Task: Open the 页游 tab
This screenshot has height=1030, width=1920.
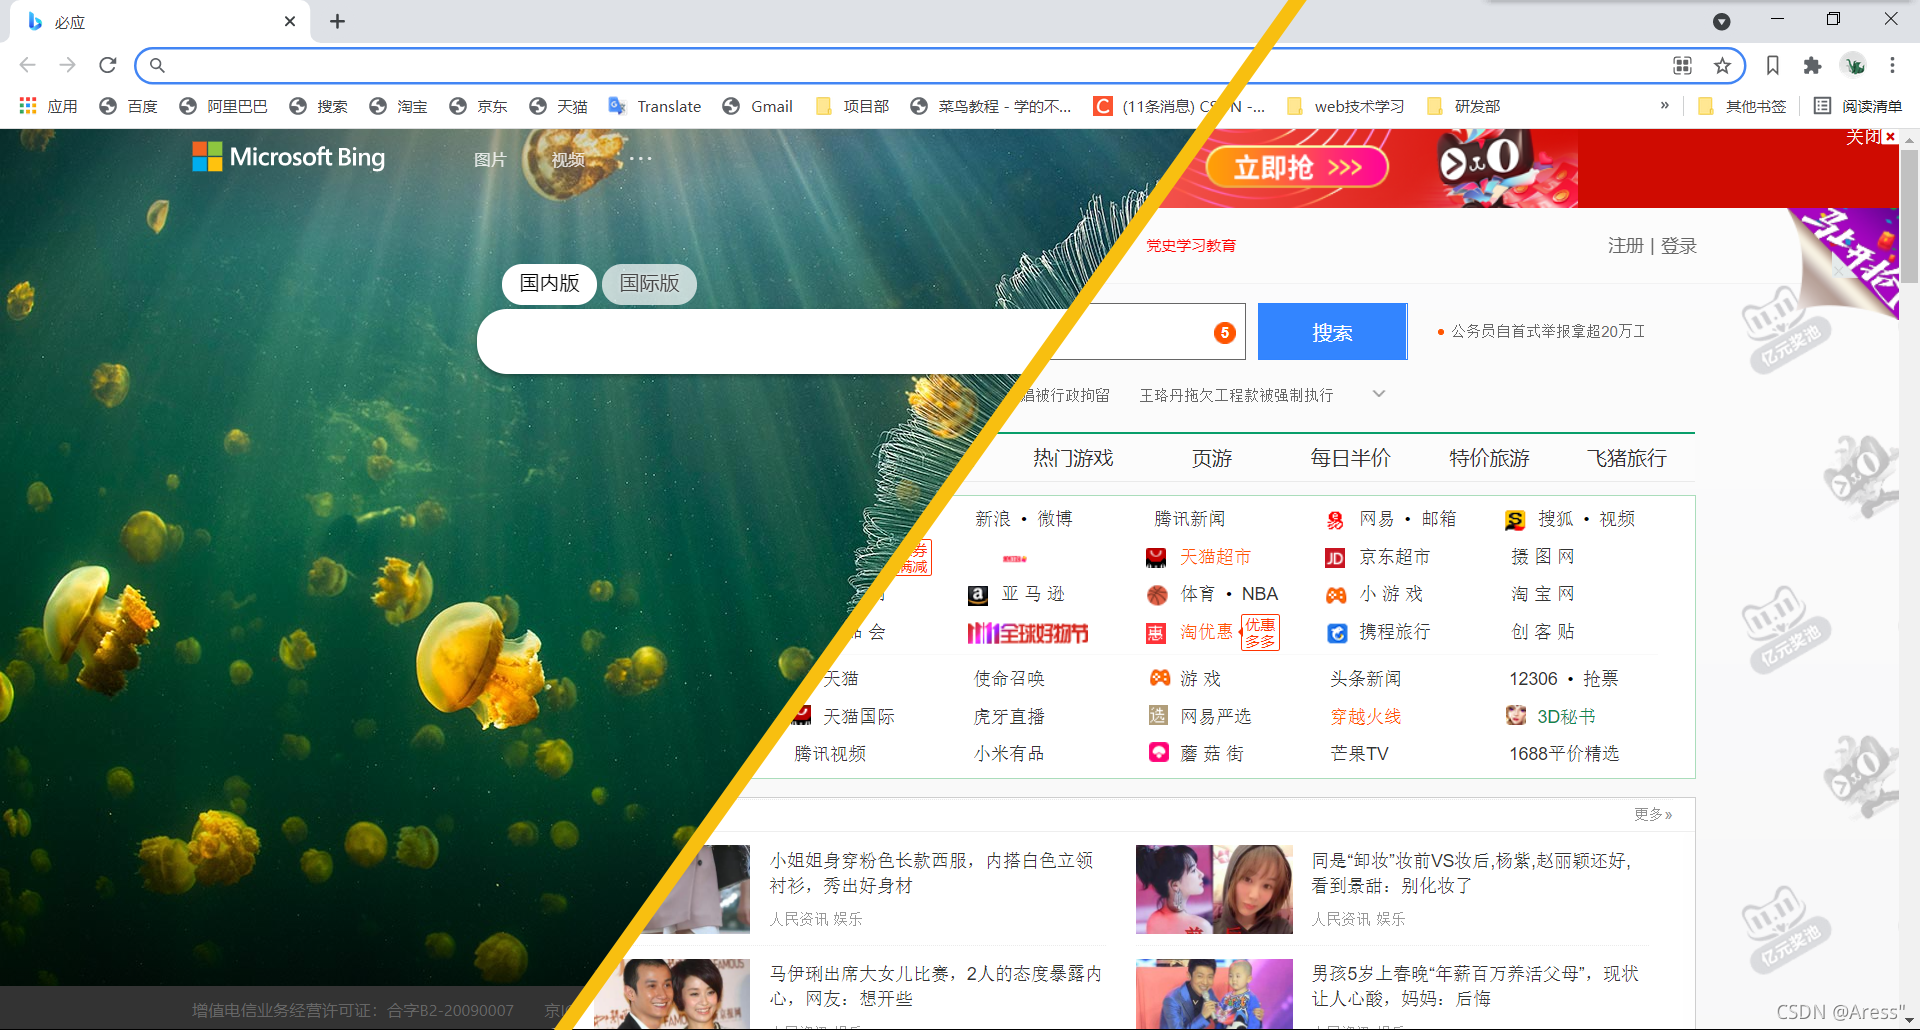Action: coord(1212,458)
